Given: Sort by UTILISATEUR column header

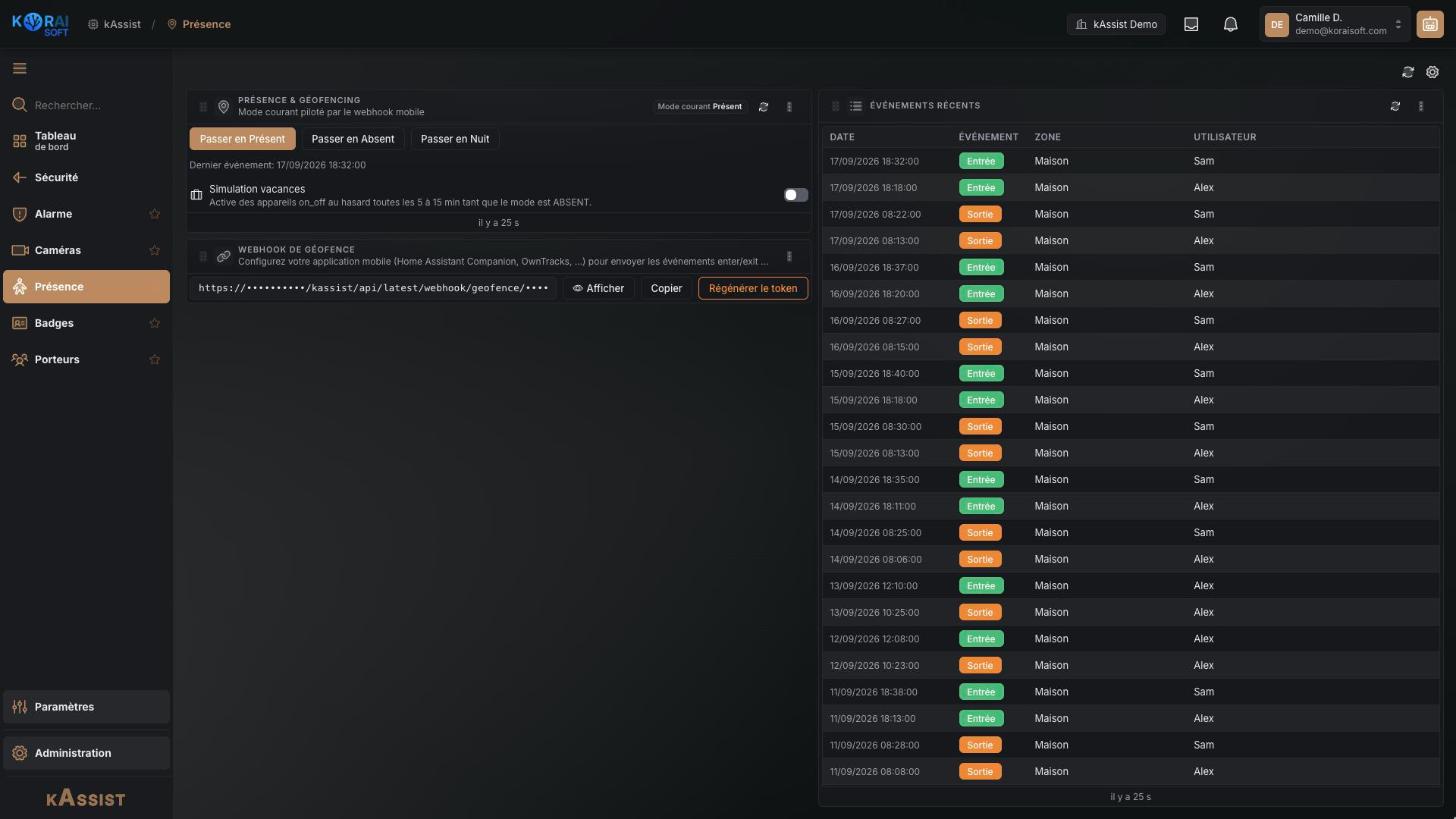Looking at the screenshot, I should coord(1224,137).
